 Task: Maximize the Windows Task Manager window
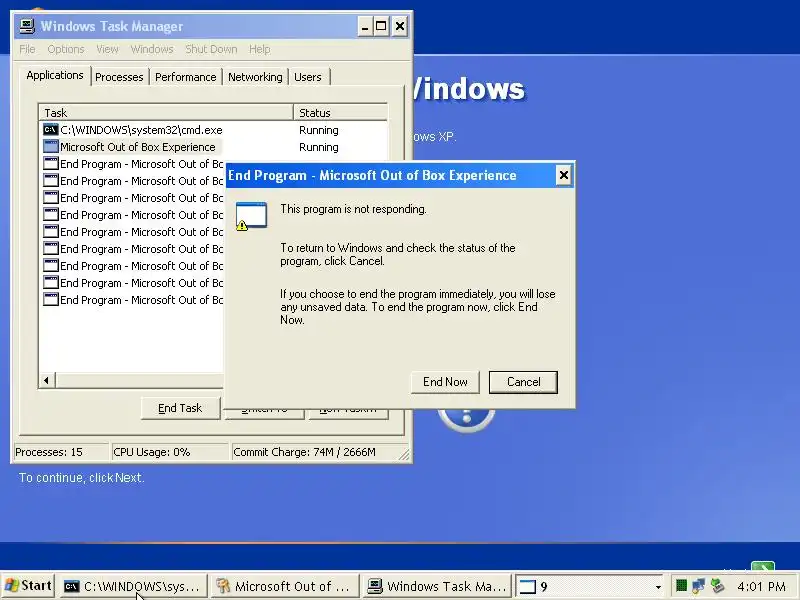(381, 27)
